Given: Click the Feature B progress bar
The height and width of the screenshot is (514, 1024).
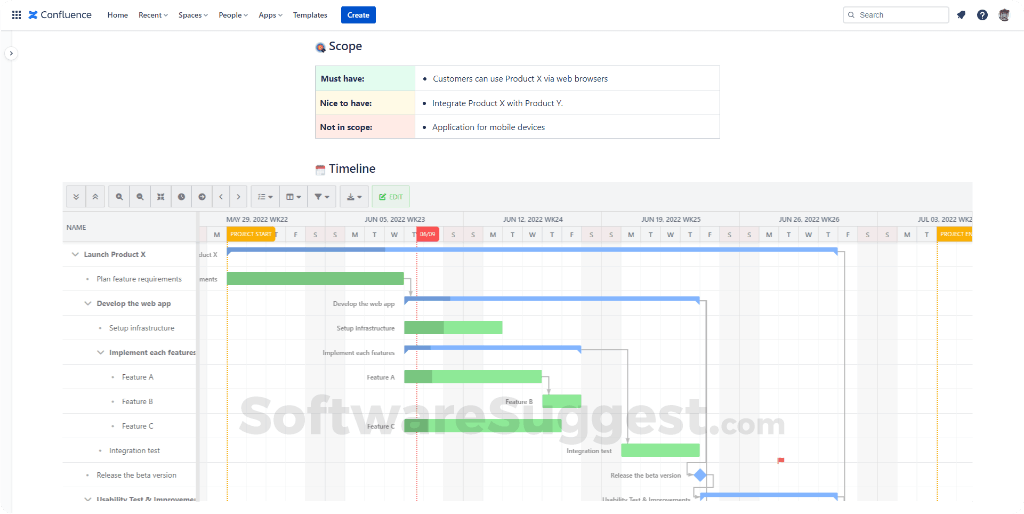Looking at the screenshot, I should click(x=562, y=401).
